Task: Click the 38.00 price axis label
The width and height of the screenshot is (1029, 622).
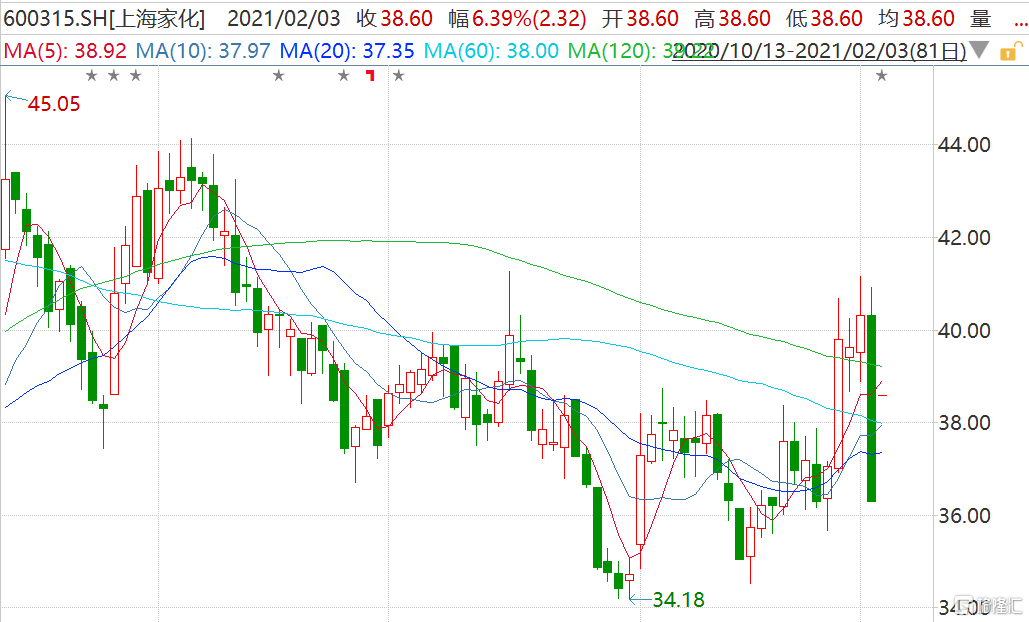Action: coord(964,423)
